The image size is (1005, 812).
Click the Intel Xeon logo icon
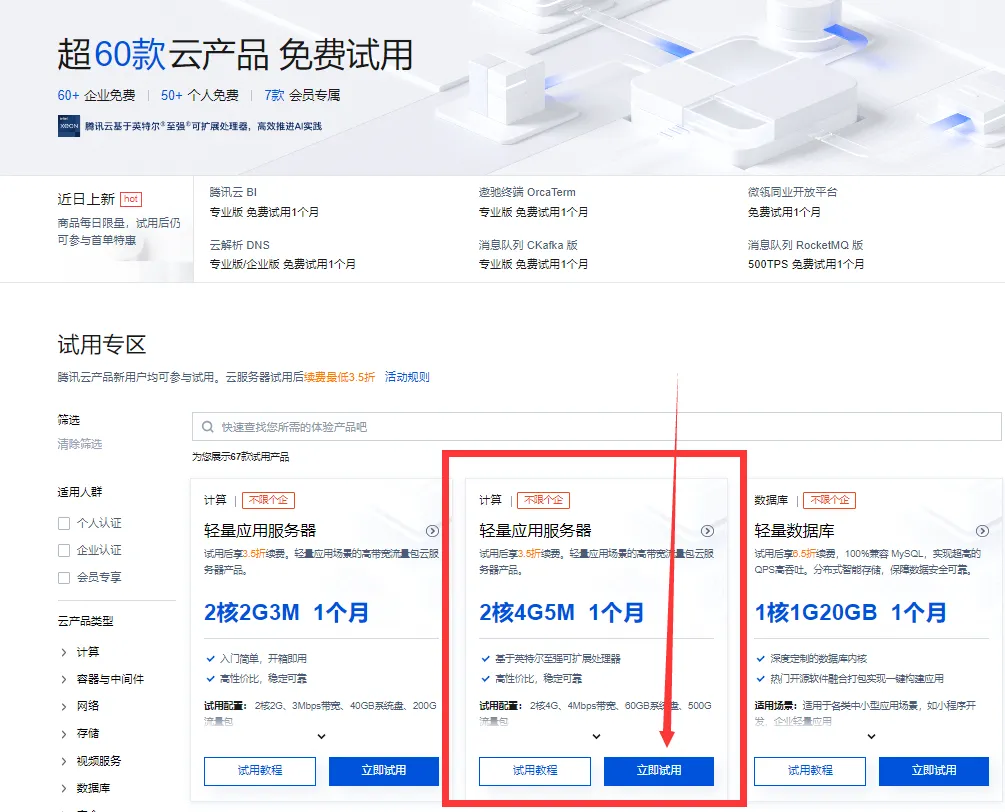[x=69, y=126]
